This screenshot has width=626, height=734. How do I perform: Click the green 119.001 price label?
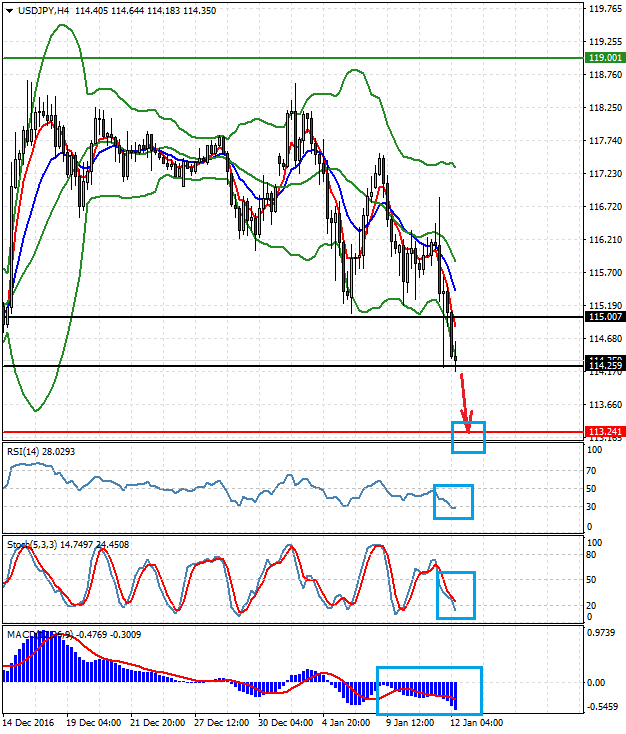coord(605,58)
